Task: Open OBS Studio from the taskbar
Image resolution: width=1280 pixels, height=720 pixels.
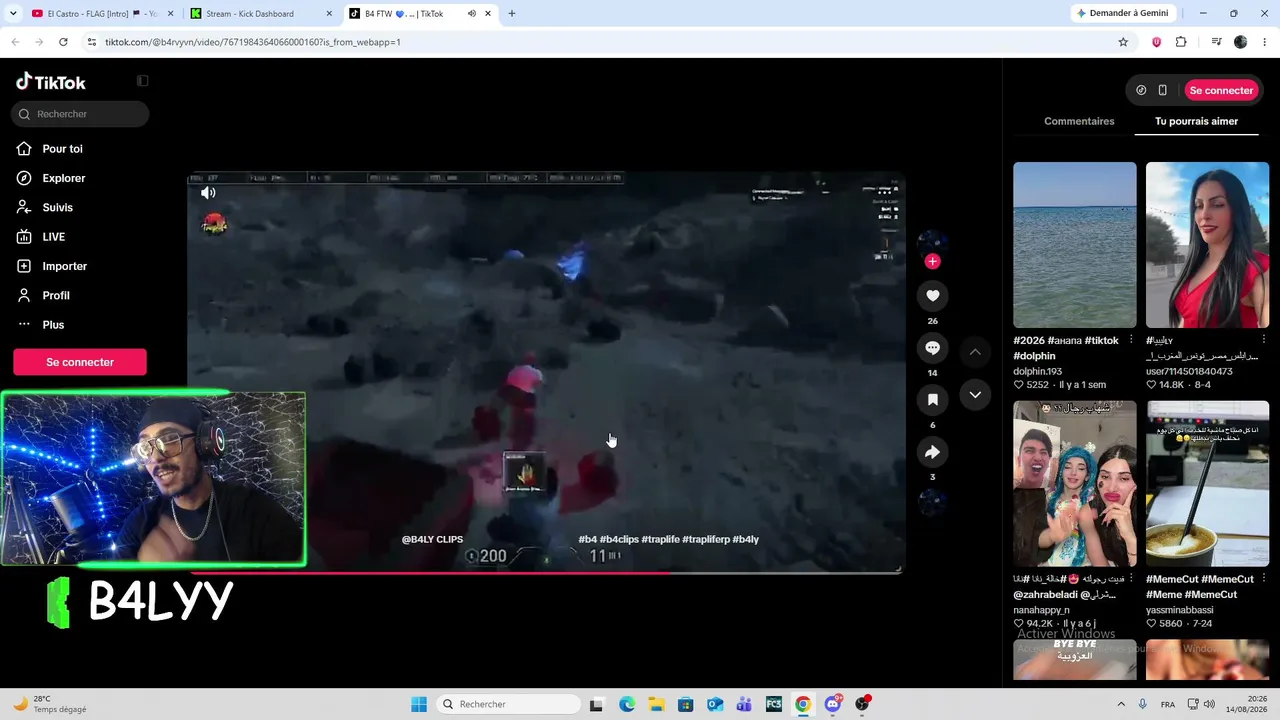Action: click(862, 704)
